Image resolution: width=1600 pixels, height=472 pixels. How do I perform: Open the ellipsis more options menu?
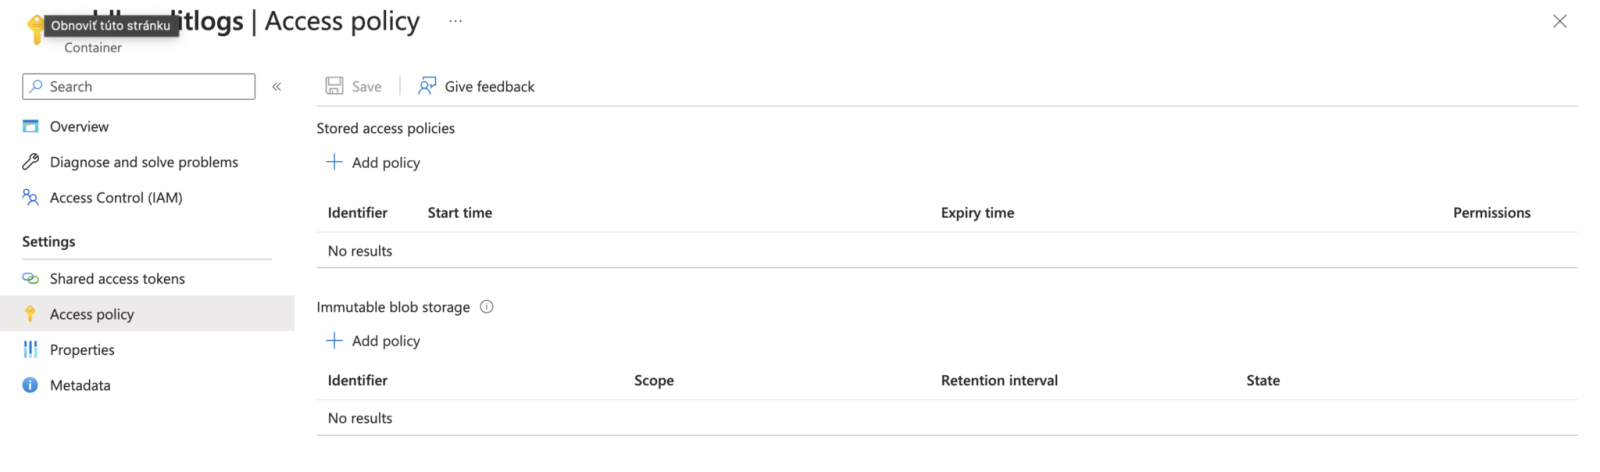455,21
